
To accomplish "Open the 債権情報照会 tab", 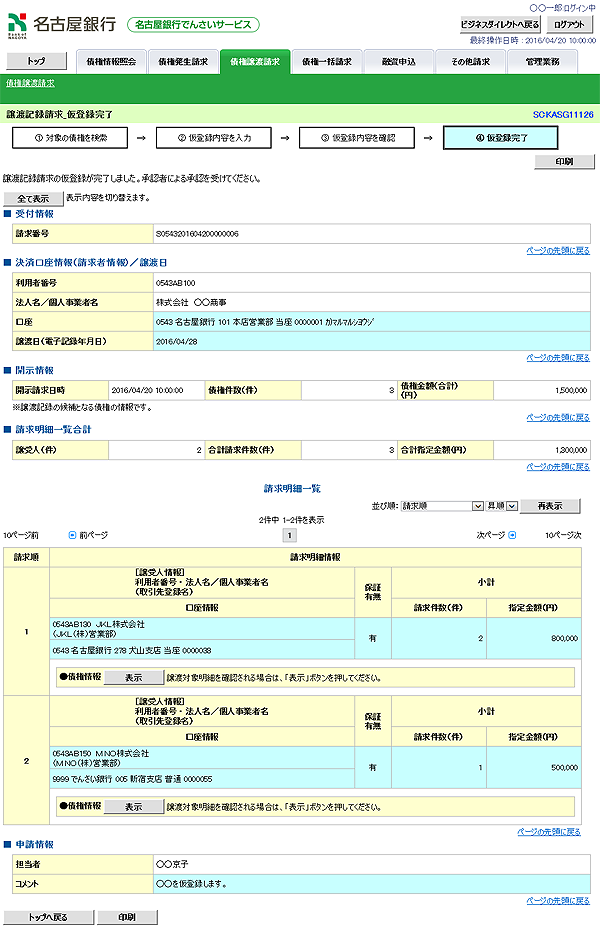I will (x=111, y=62).
